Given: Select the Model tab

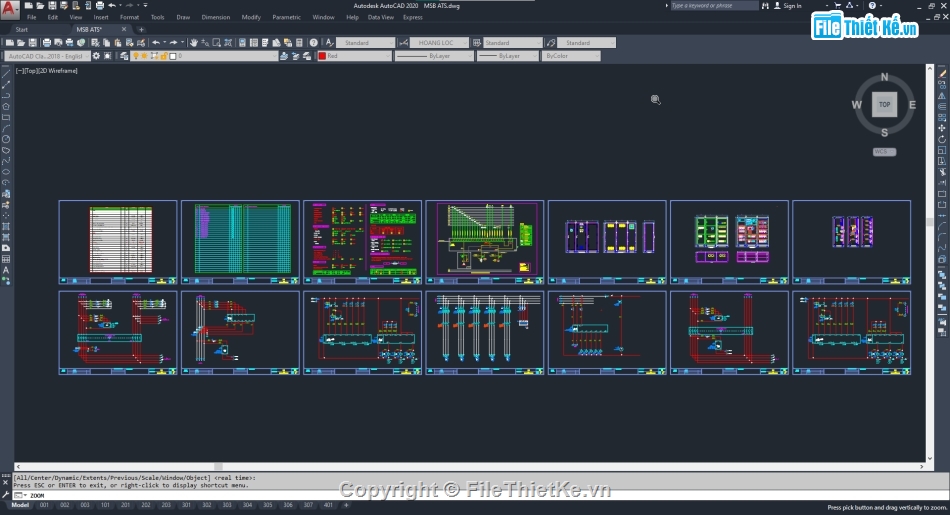Looking at the screenshot, I should coord(20,505).
